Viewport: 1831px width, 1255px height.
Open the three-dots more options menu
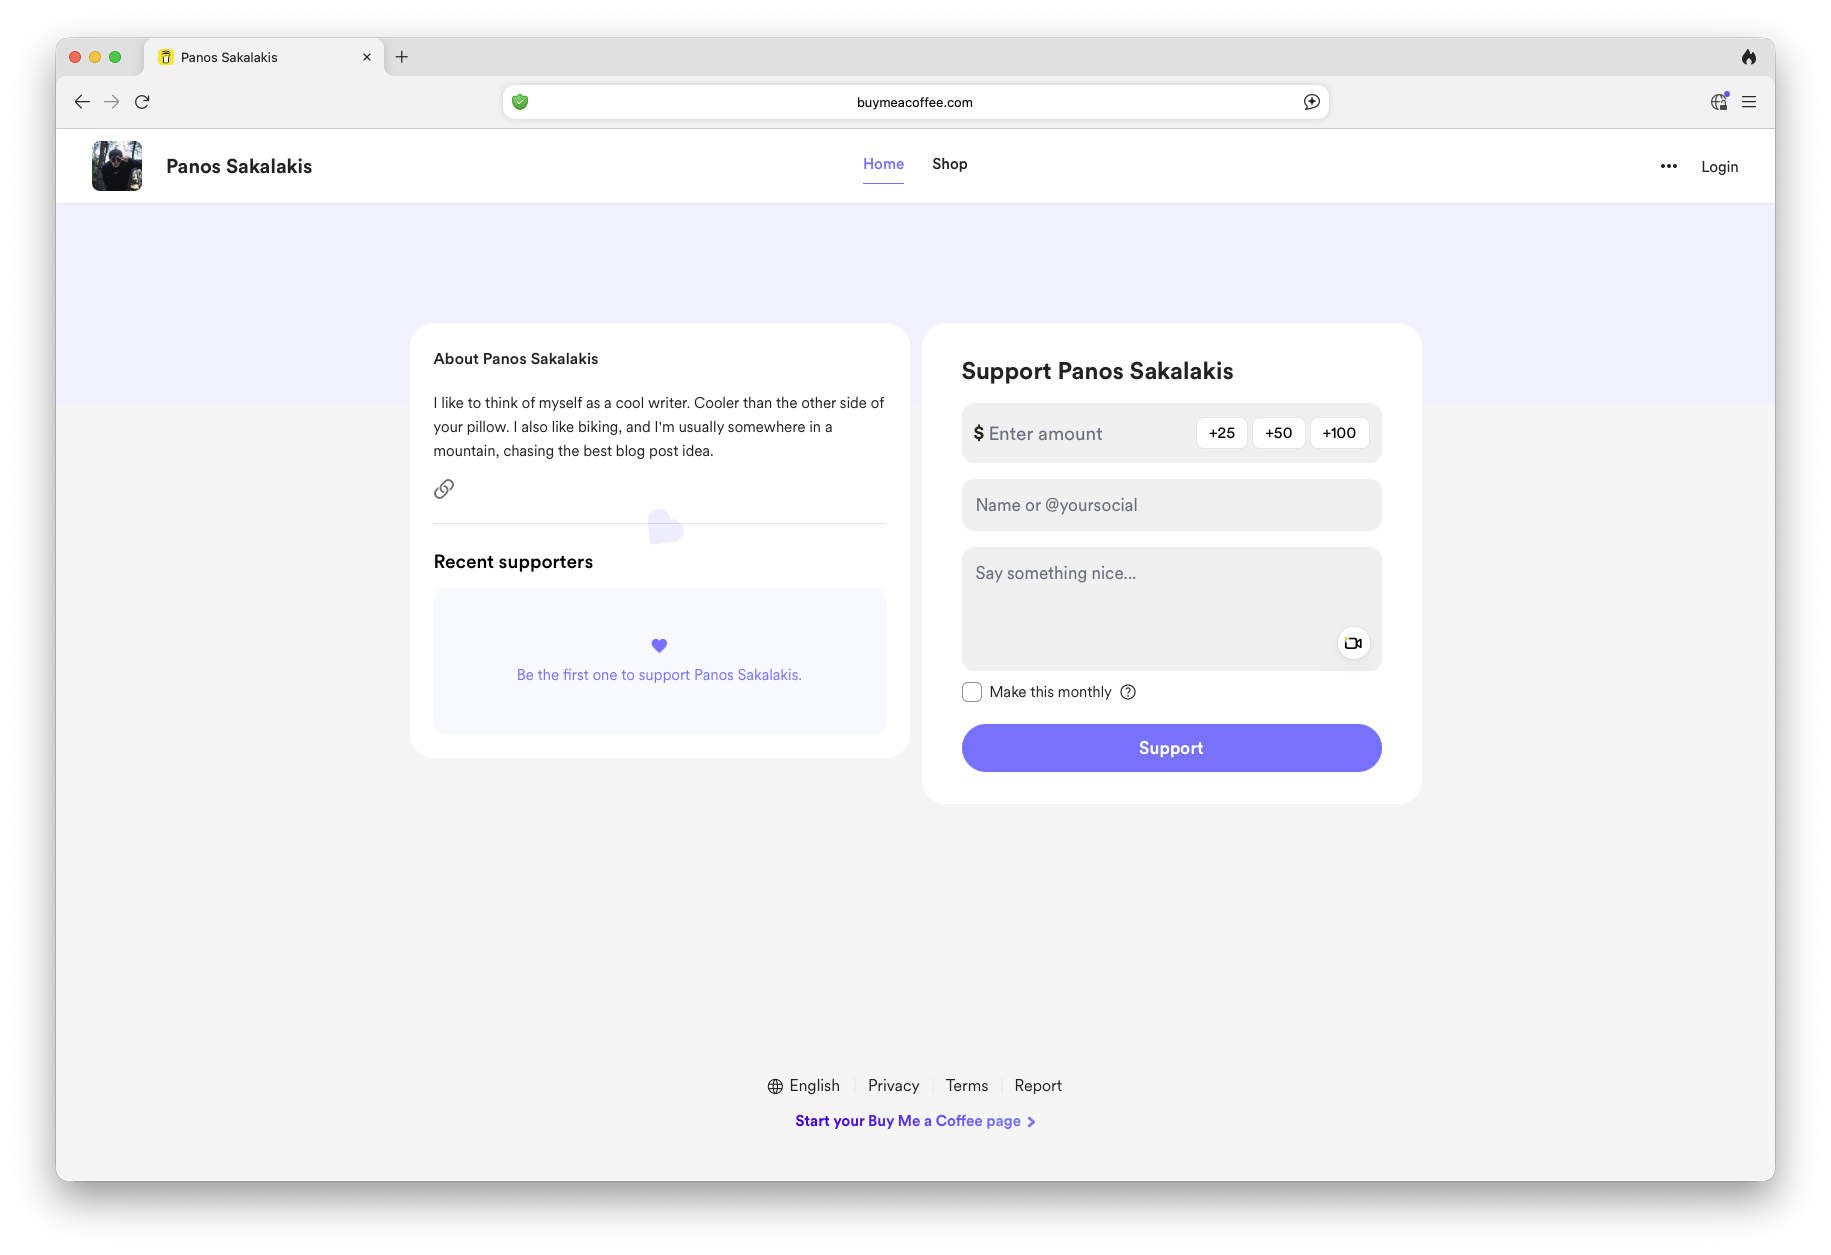tap(1668, 166)
